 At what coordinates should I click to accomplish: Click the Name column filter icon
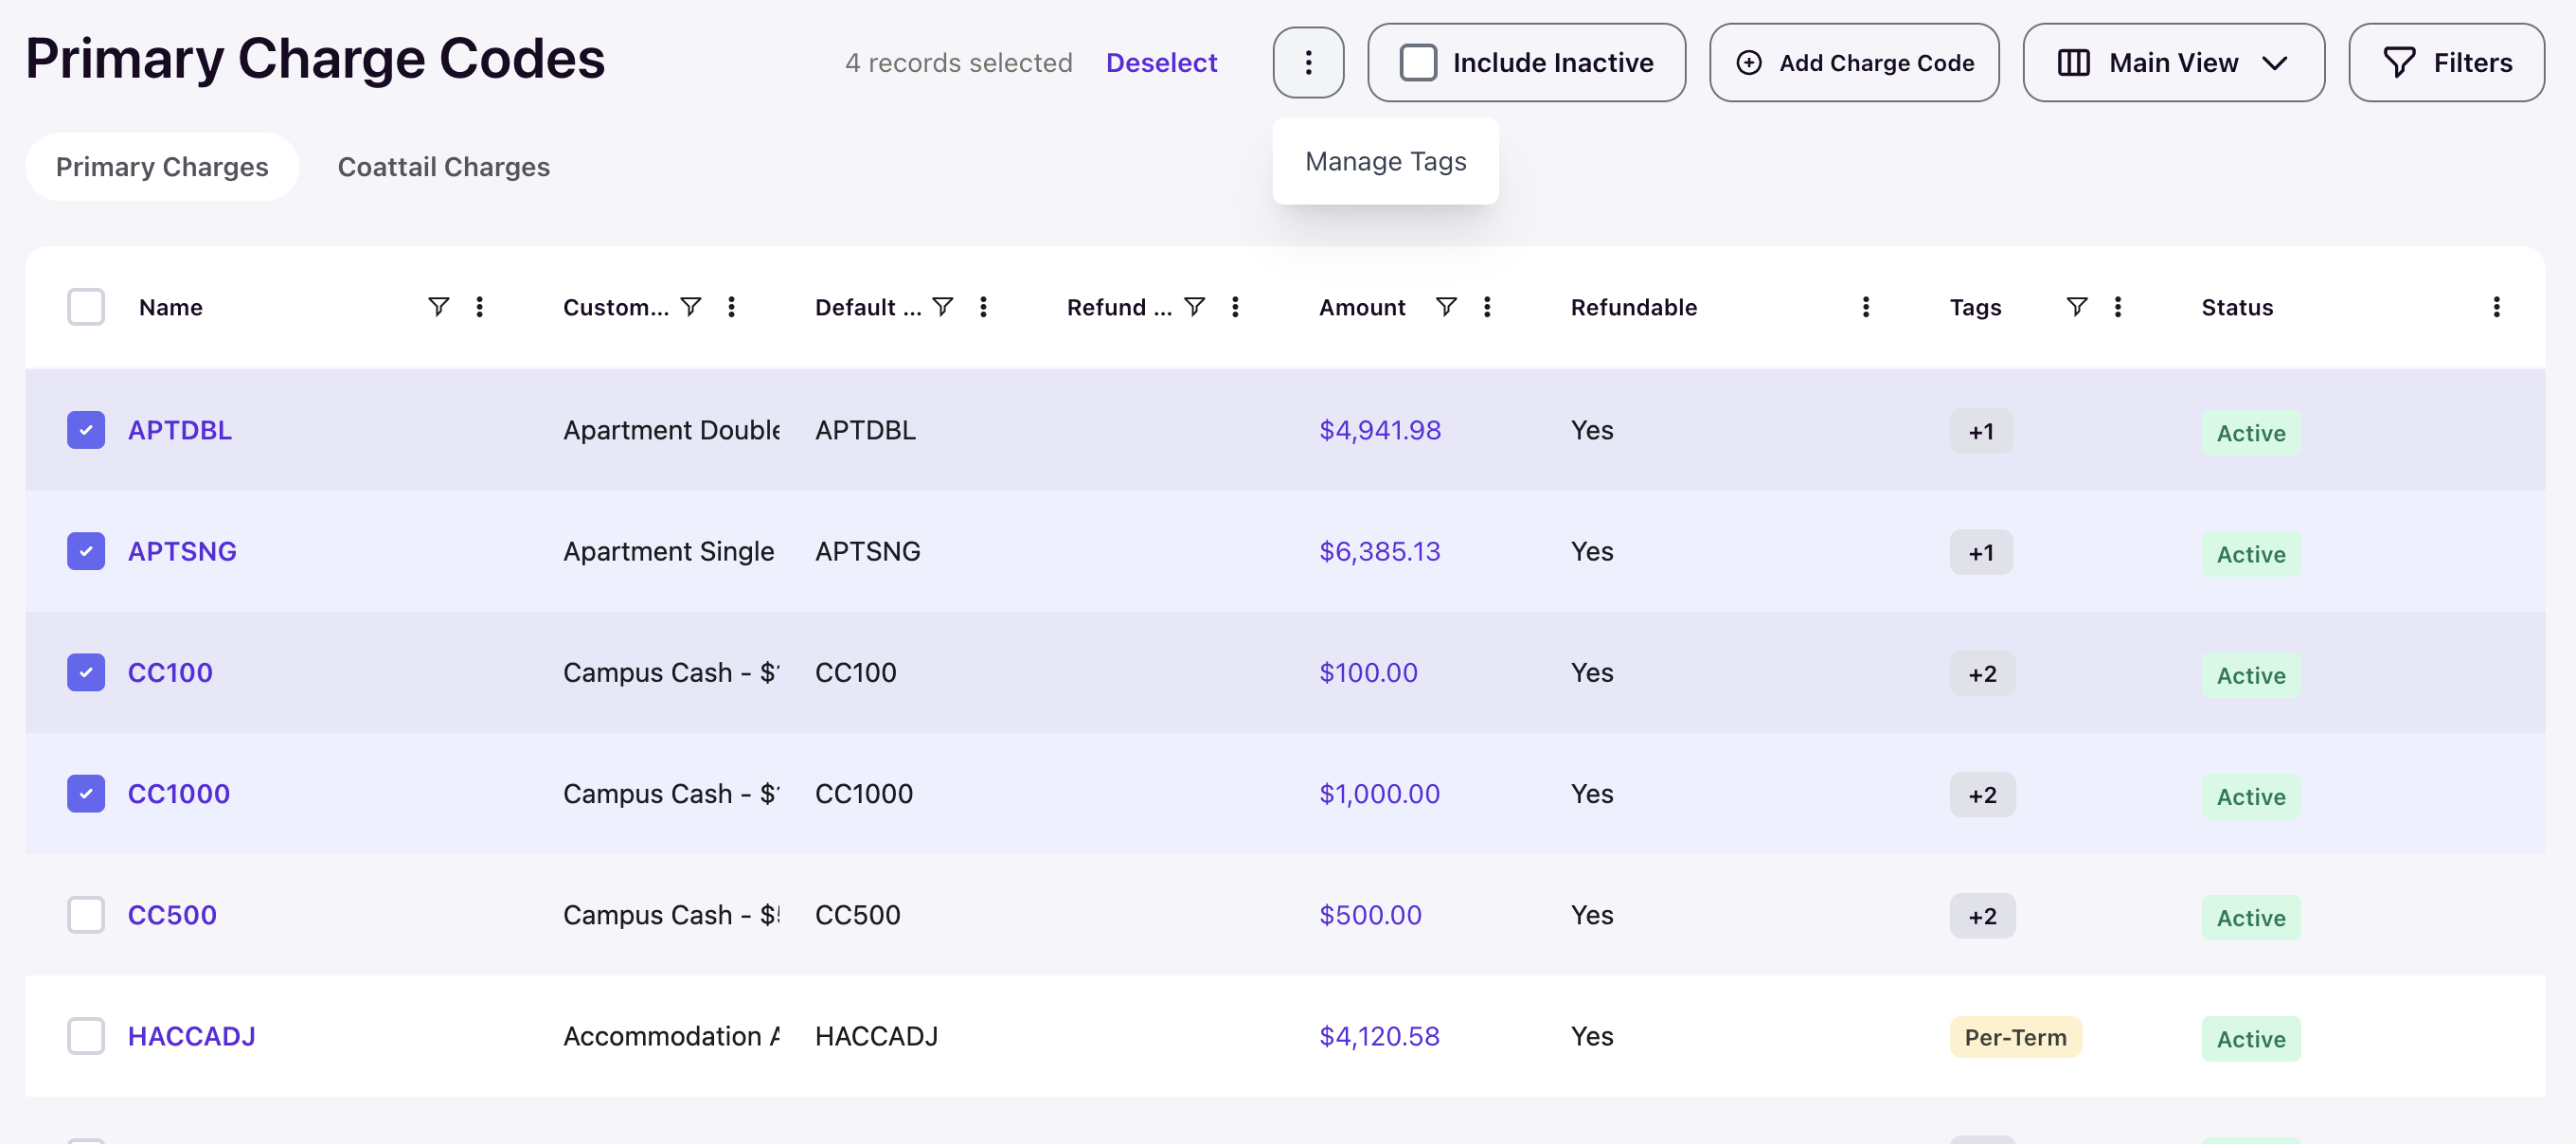pos(438,306)
